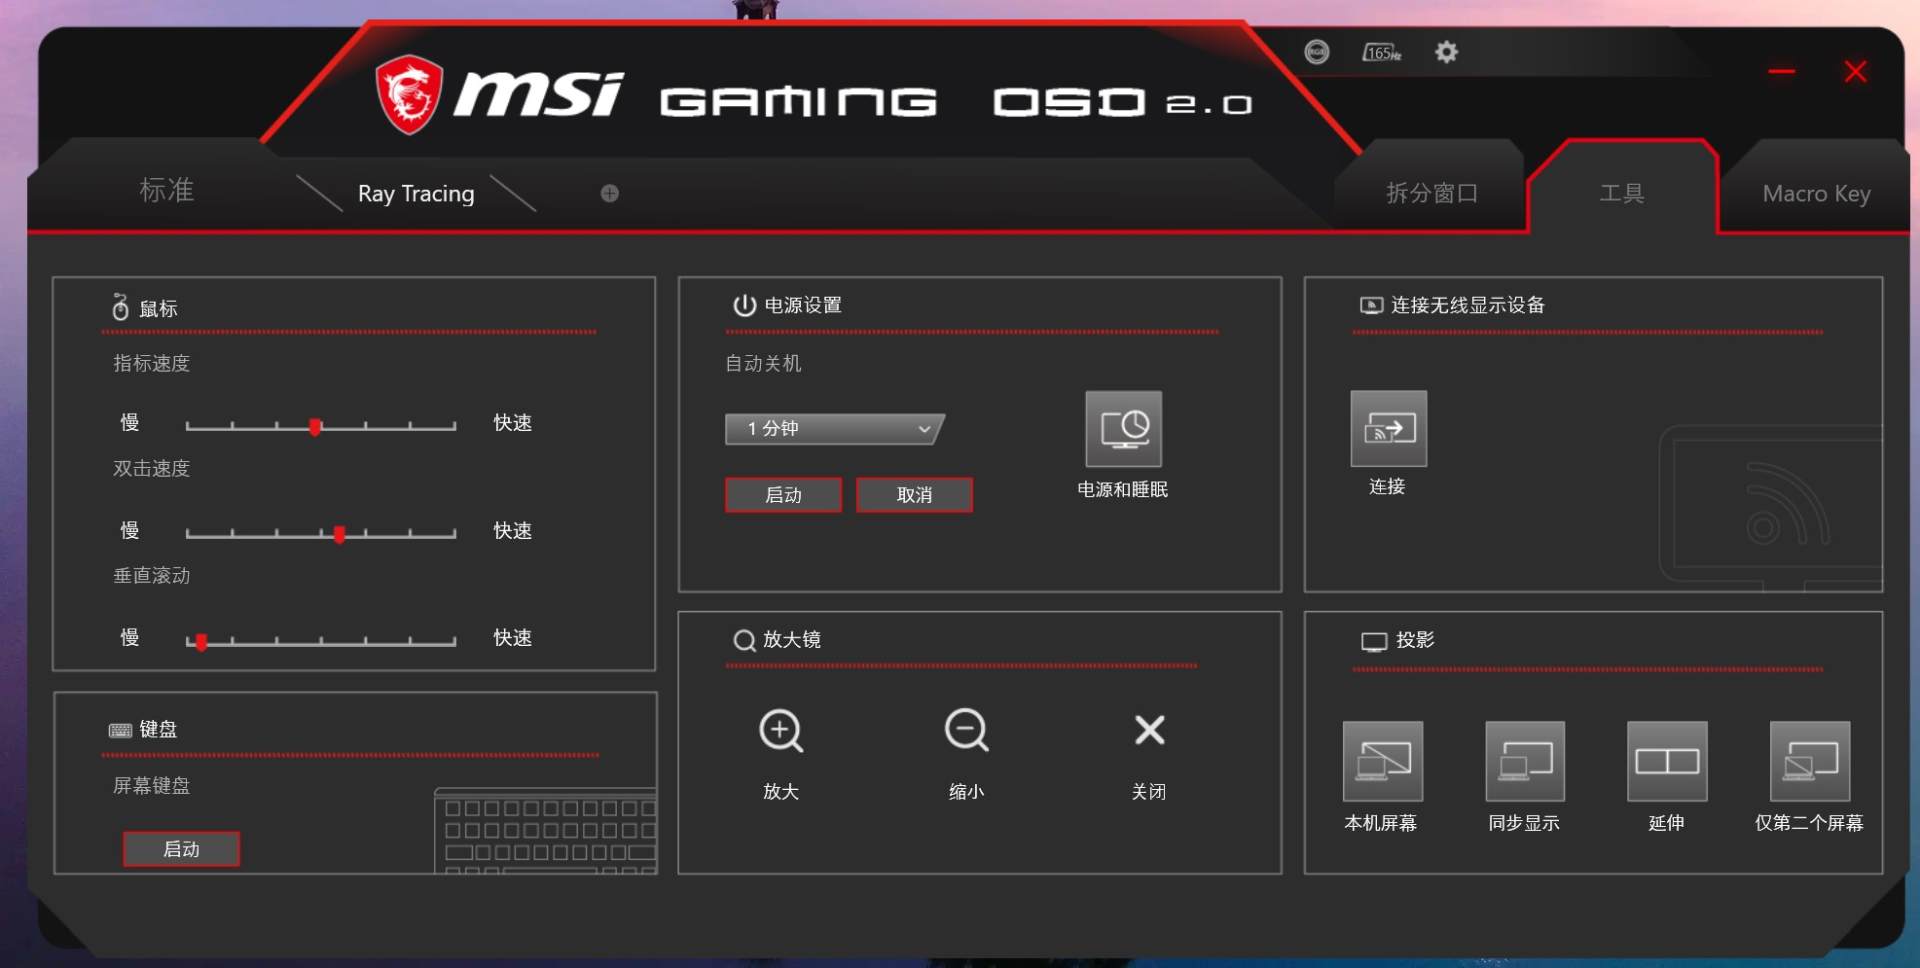
Task: Select 本机屏幕 PC screen only projection
Action: (1383, 761)
